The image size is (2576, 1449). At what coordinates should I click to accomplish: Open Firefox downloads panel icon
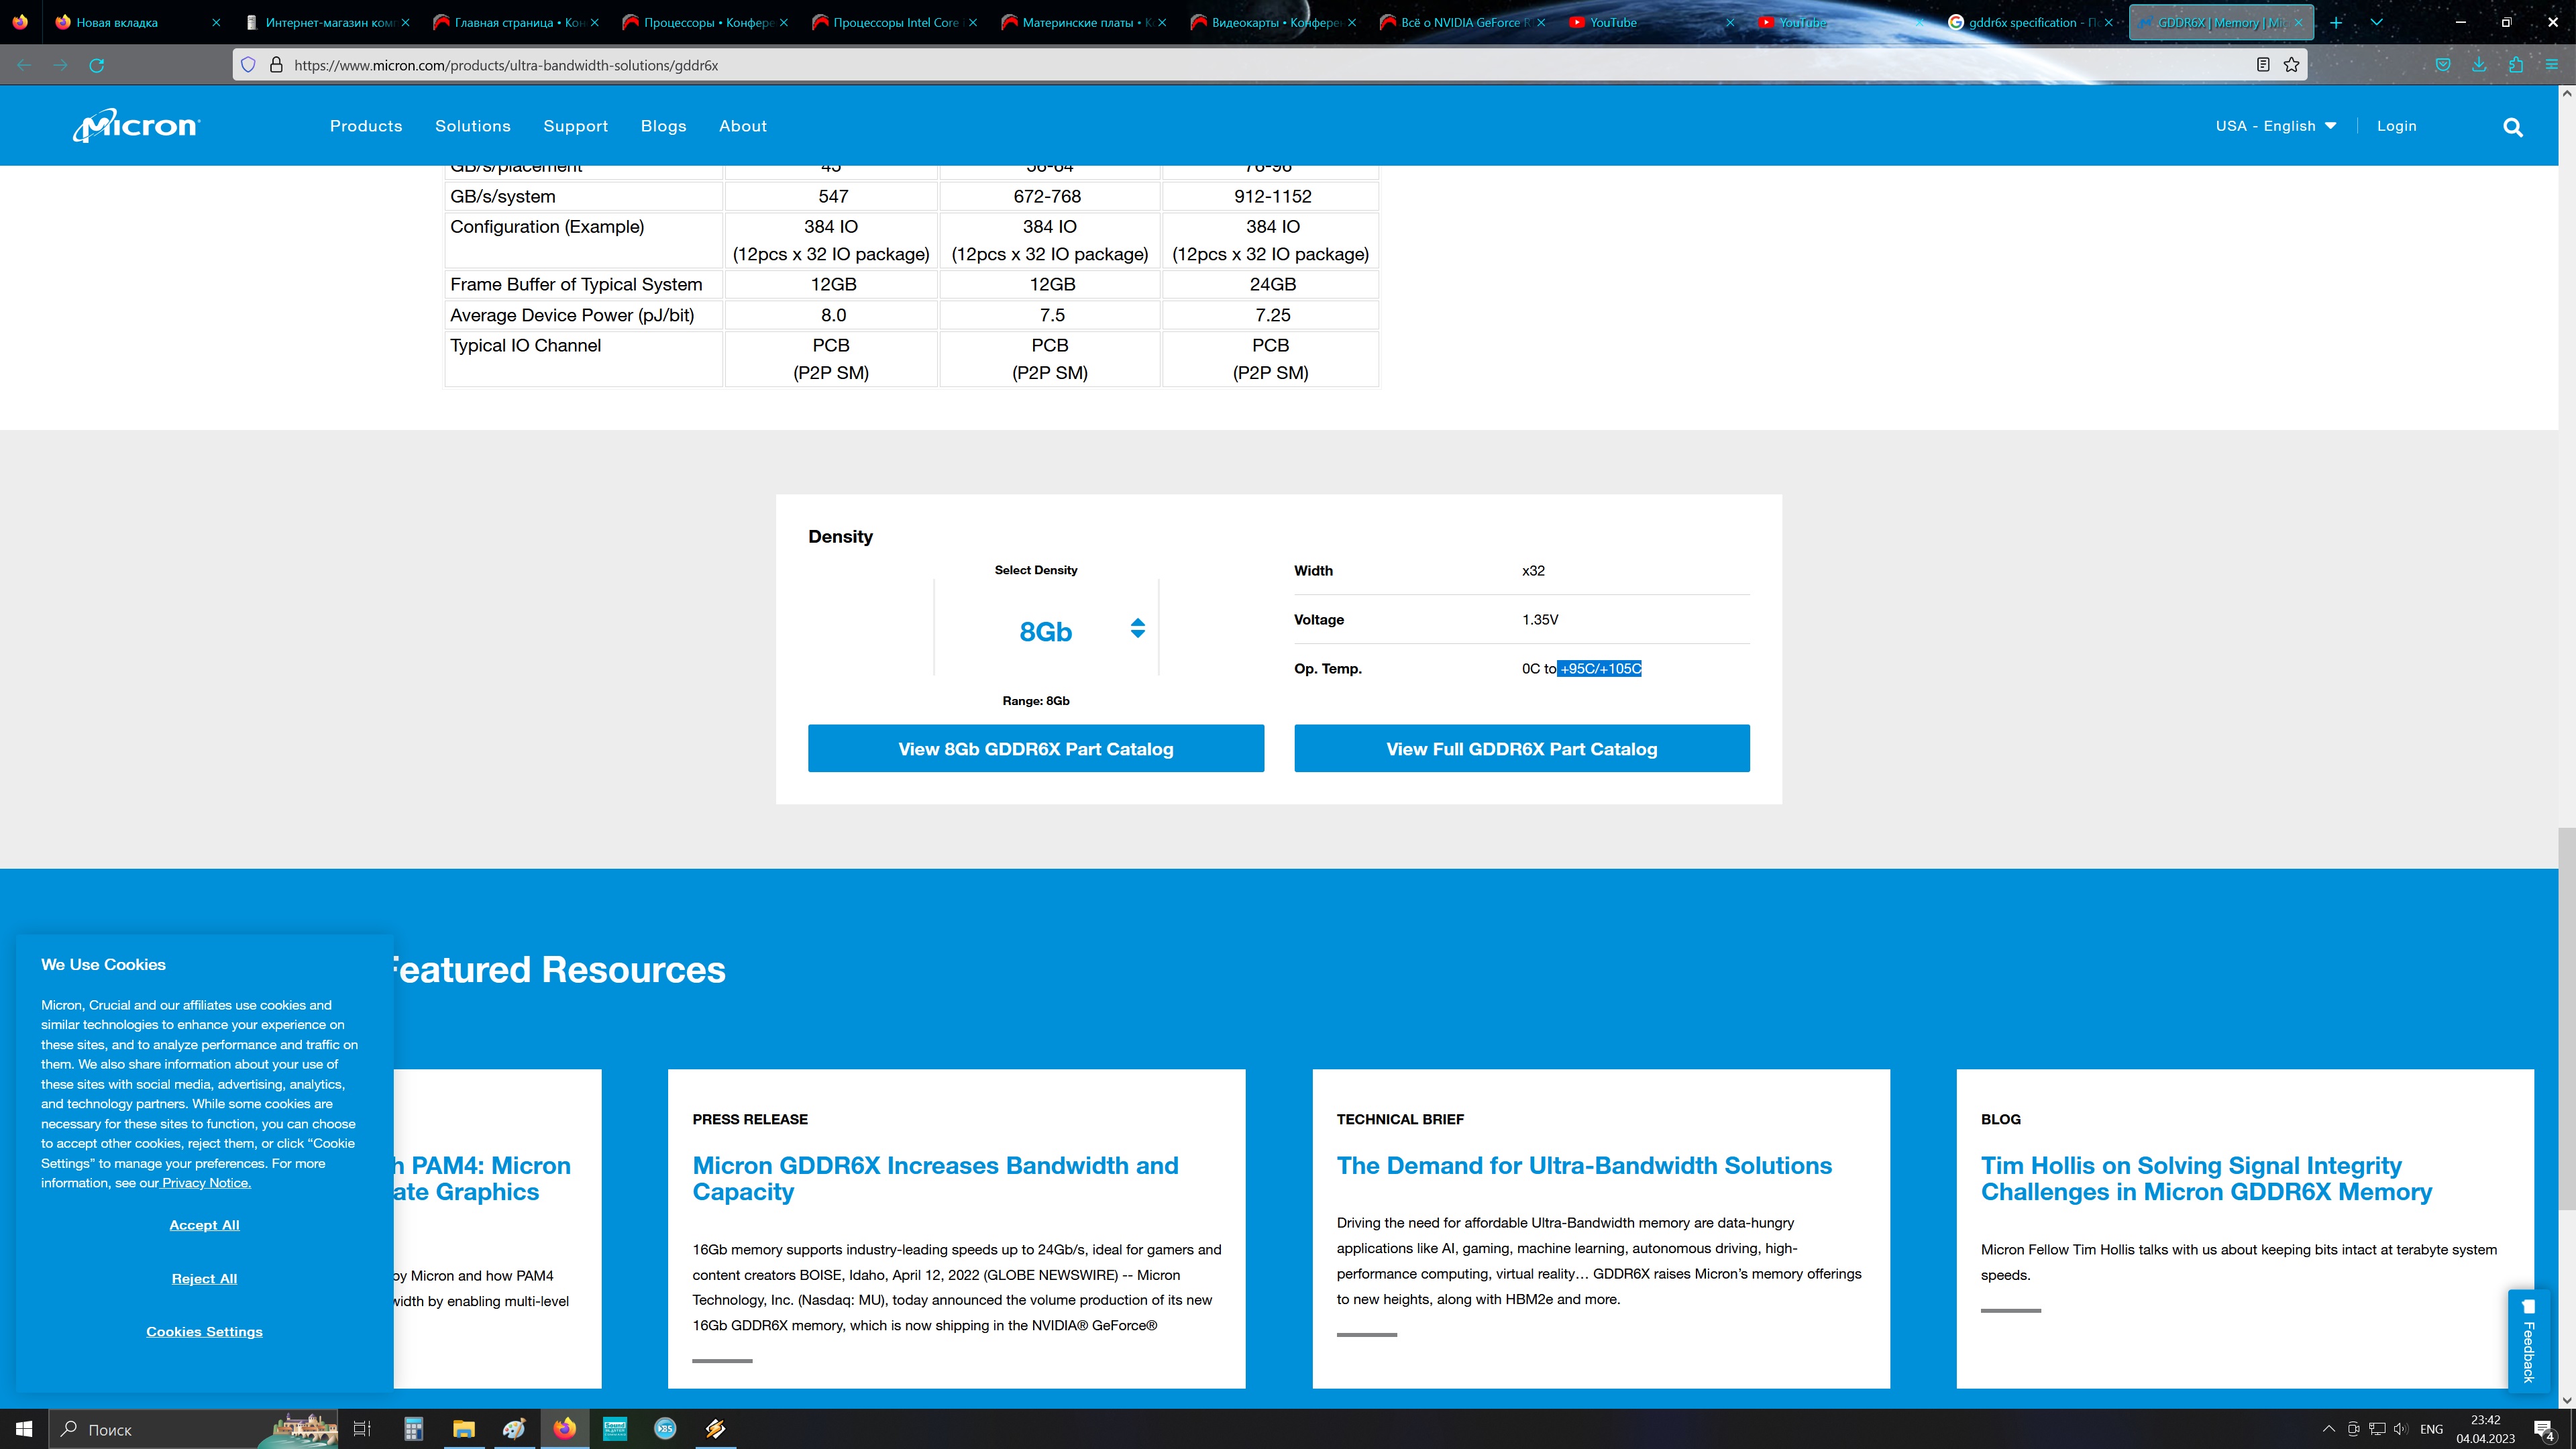click(2479, 65)
